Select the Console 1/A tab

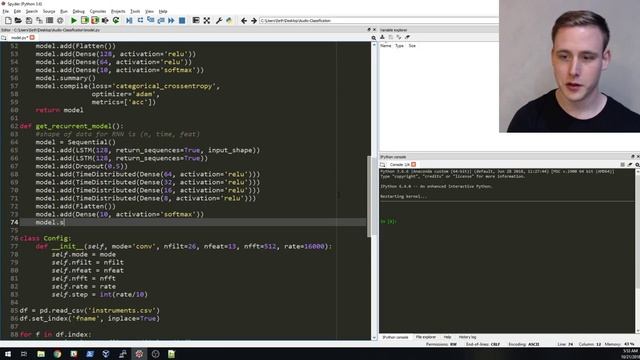coord(399,164)
